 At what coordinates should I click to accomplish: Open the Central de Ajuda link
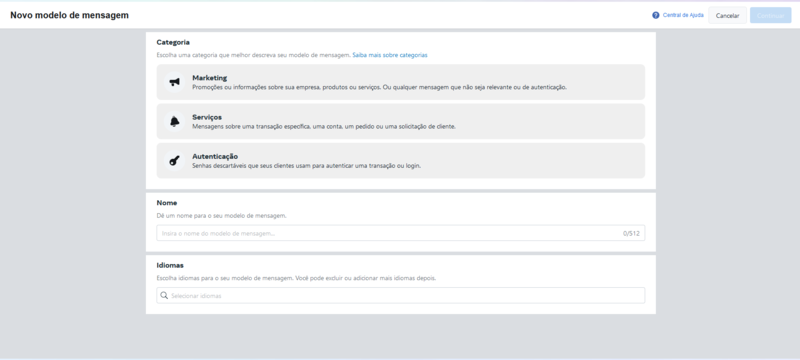683,15
